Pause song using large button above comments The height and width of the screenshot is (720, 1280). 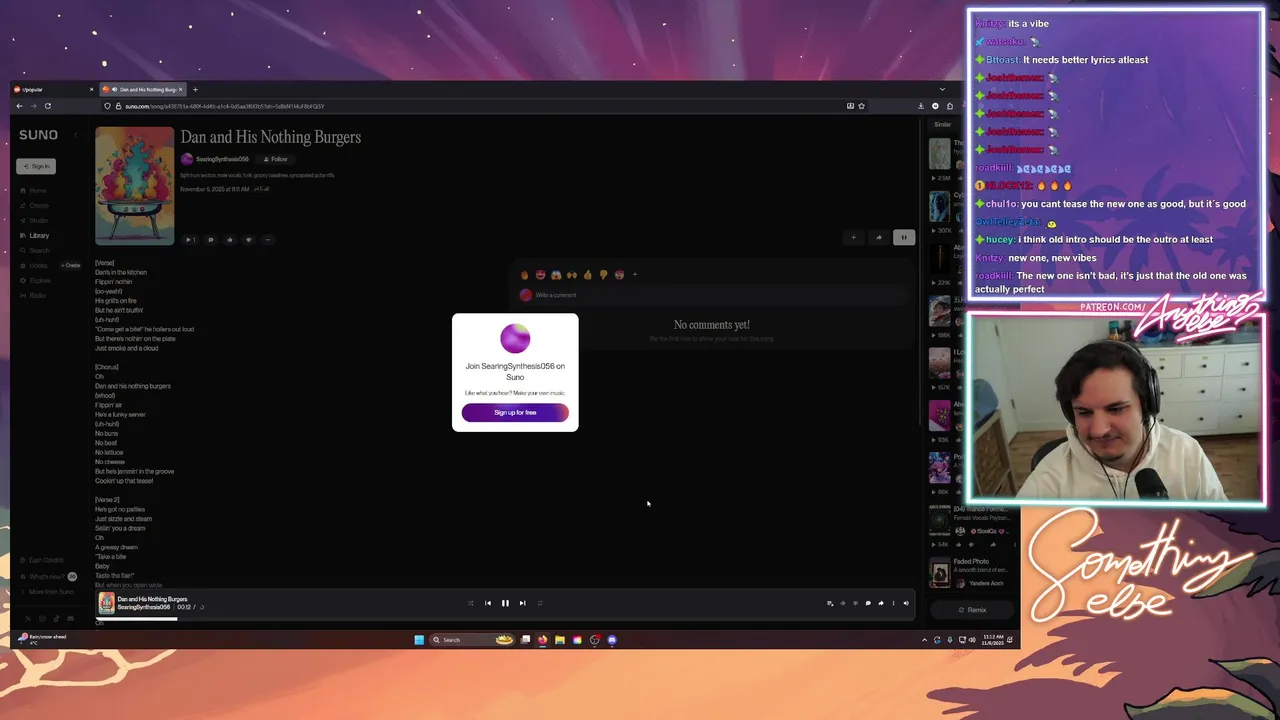pos(903,237)
